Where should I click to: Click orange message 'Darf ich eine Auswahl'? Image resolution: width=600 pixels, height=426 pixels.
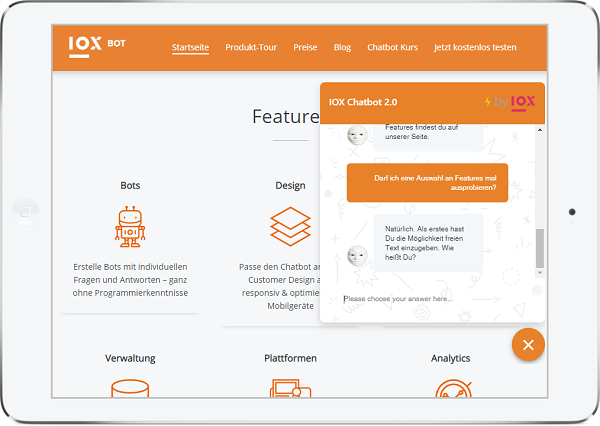pos(427,183)
